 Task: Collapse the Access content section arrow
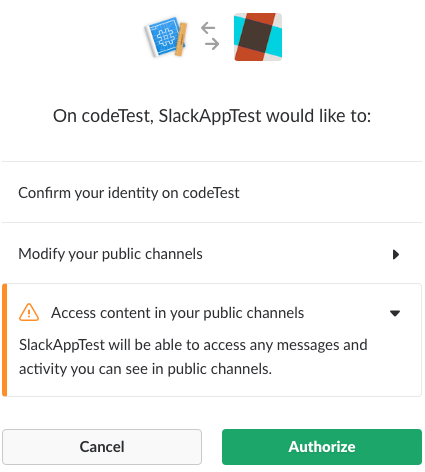pyautogui.click(x=395, y=313)
